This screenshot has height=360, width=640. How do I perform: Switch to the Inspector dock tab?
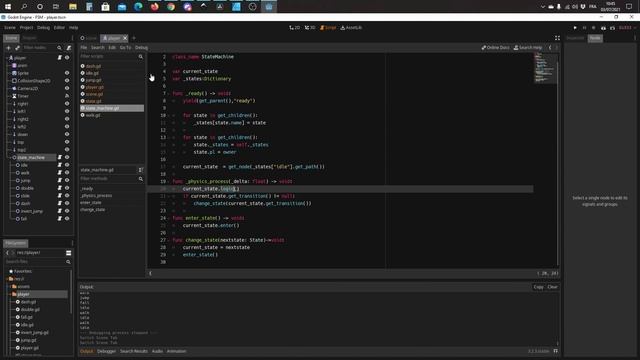point(576,38)
